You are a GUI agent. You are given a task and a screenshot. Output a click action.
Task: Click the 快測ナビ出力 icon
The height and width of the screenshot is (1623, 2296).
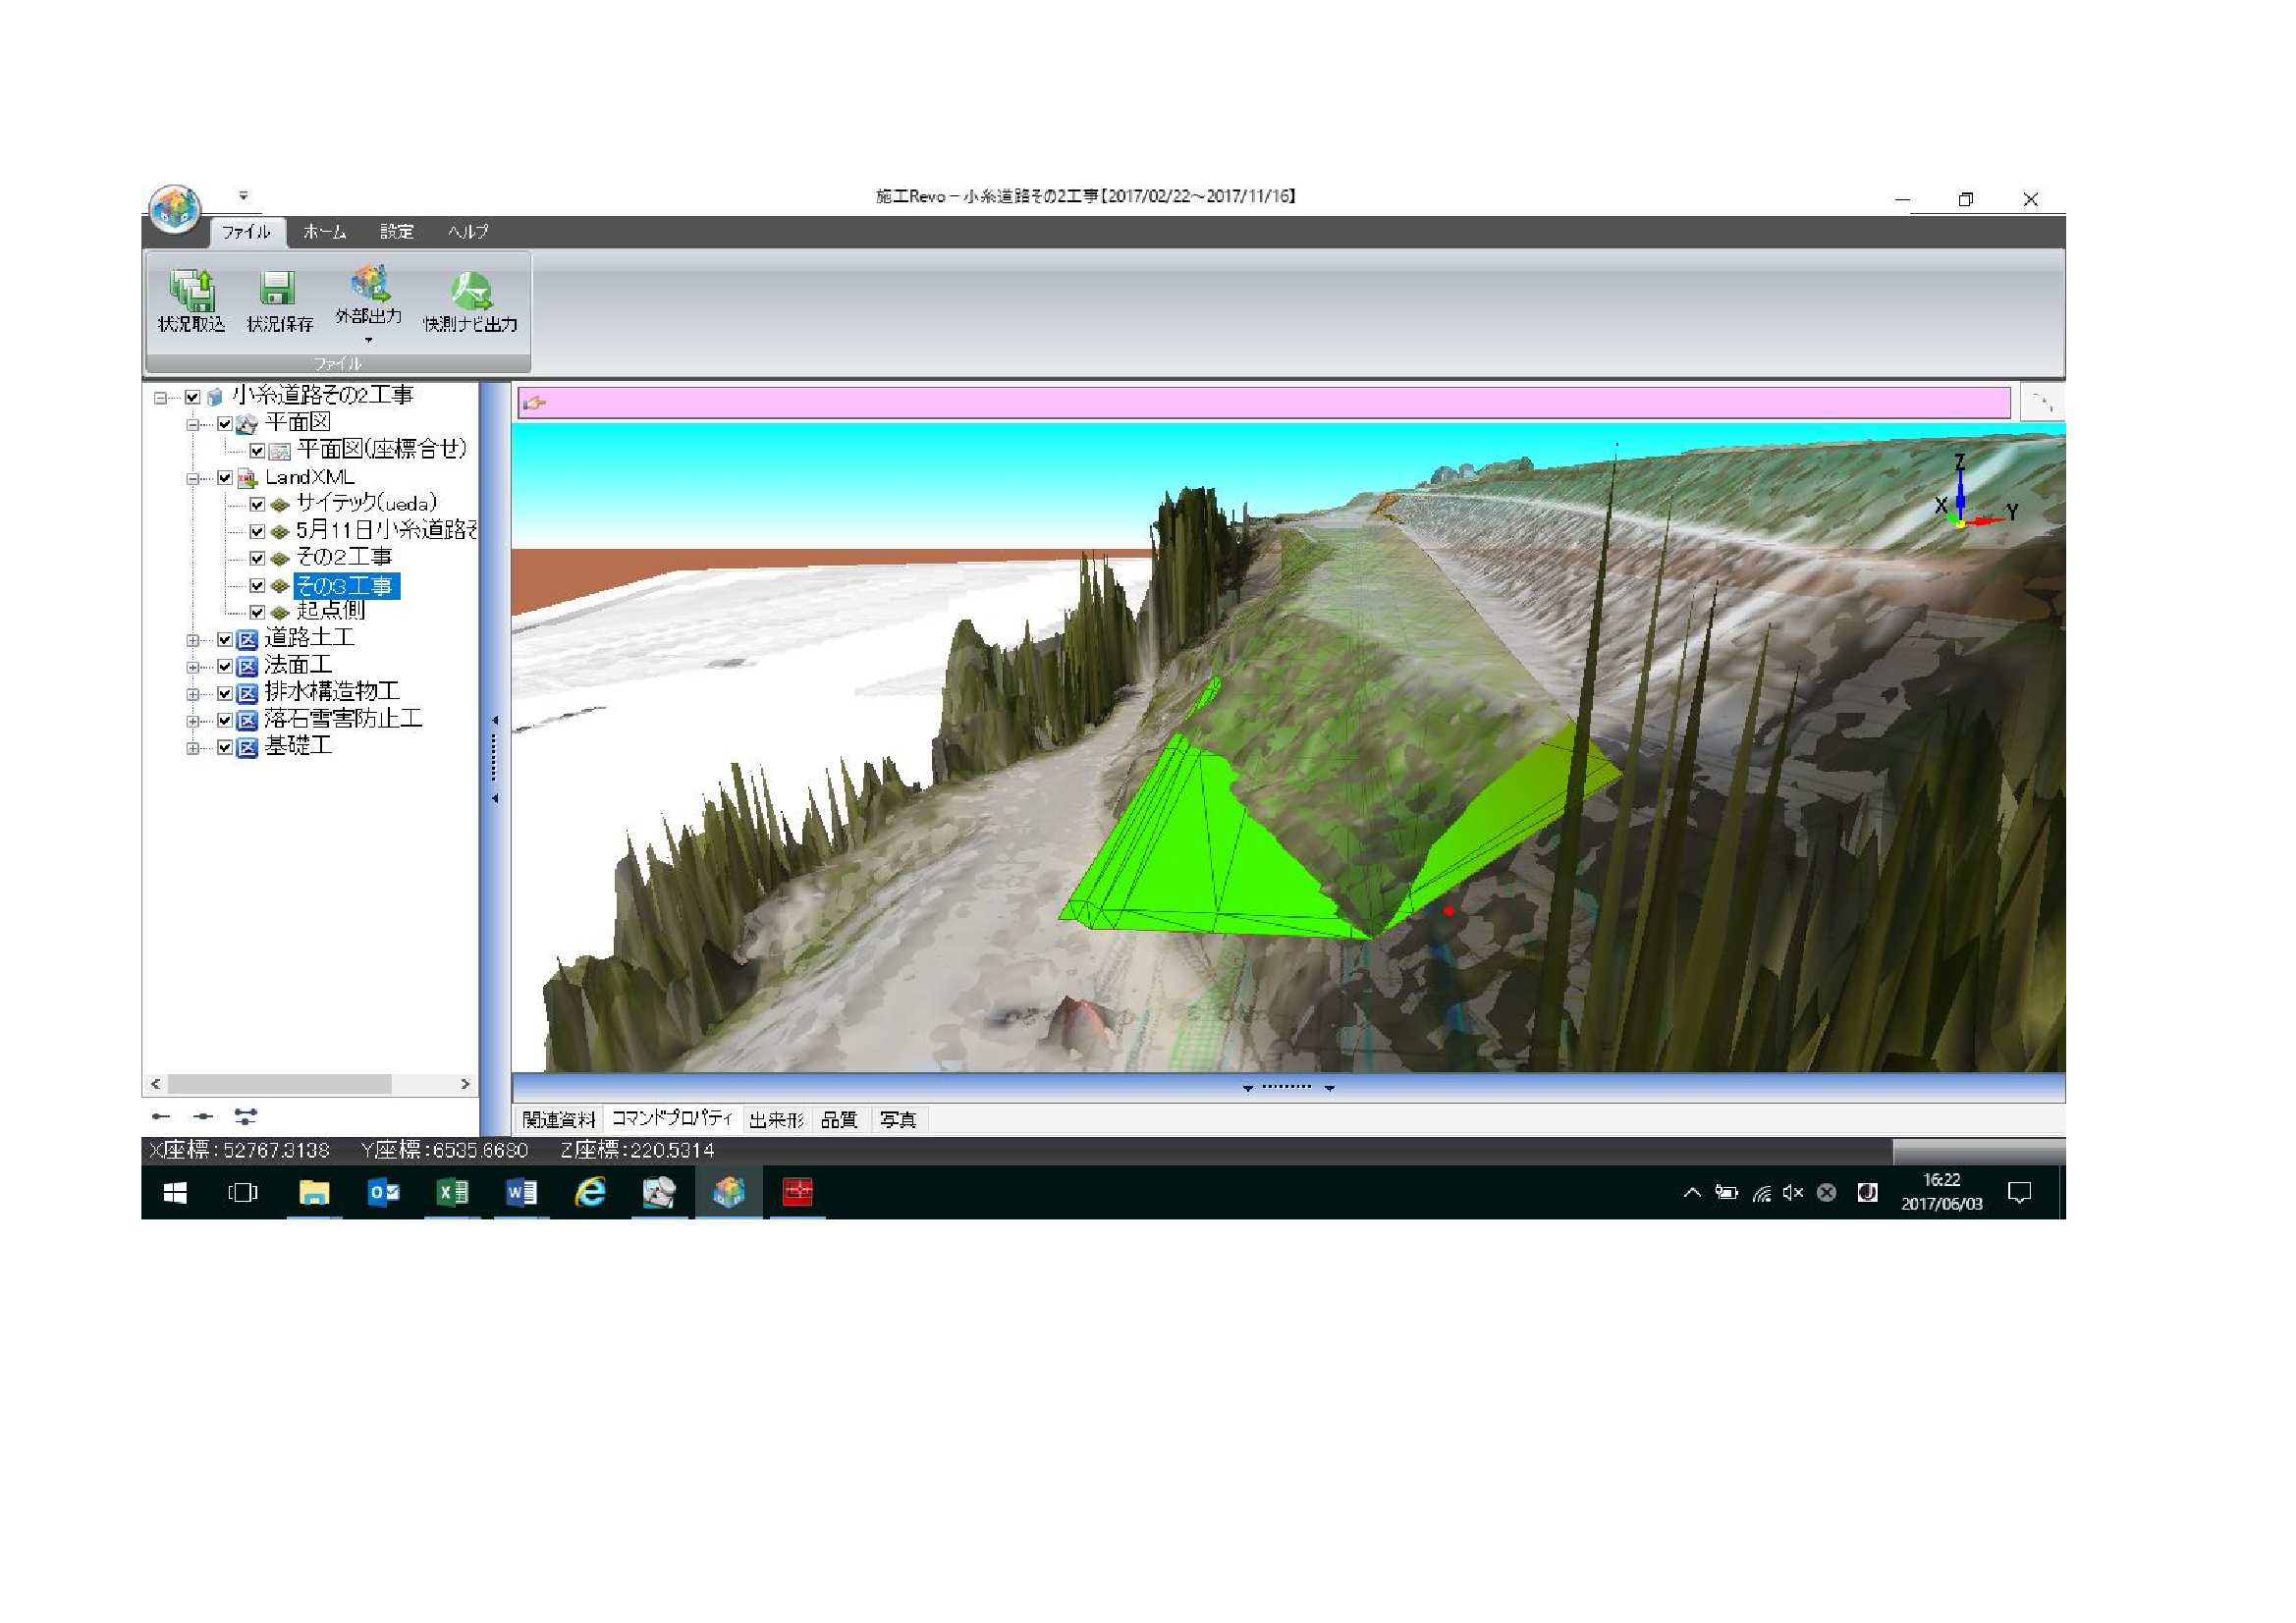coord(470,290)
